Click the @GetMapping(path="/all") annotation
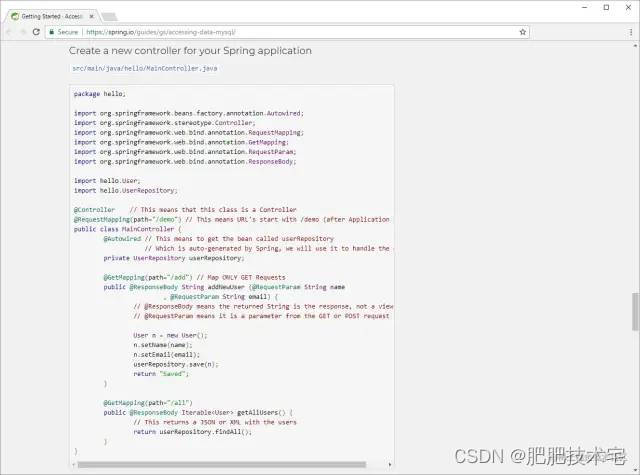The height and width of the screenshot is (475, 640). click(148, 403)
